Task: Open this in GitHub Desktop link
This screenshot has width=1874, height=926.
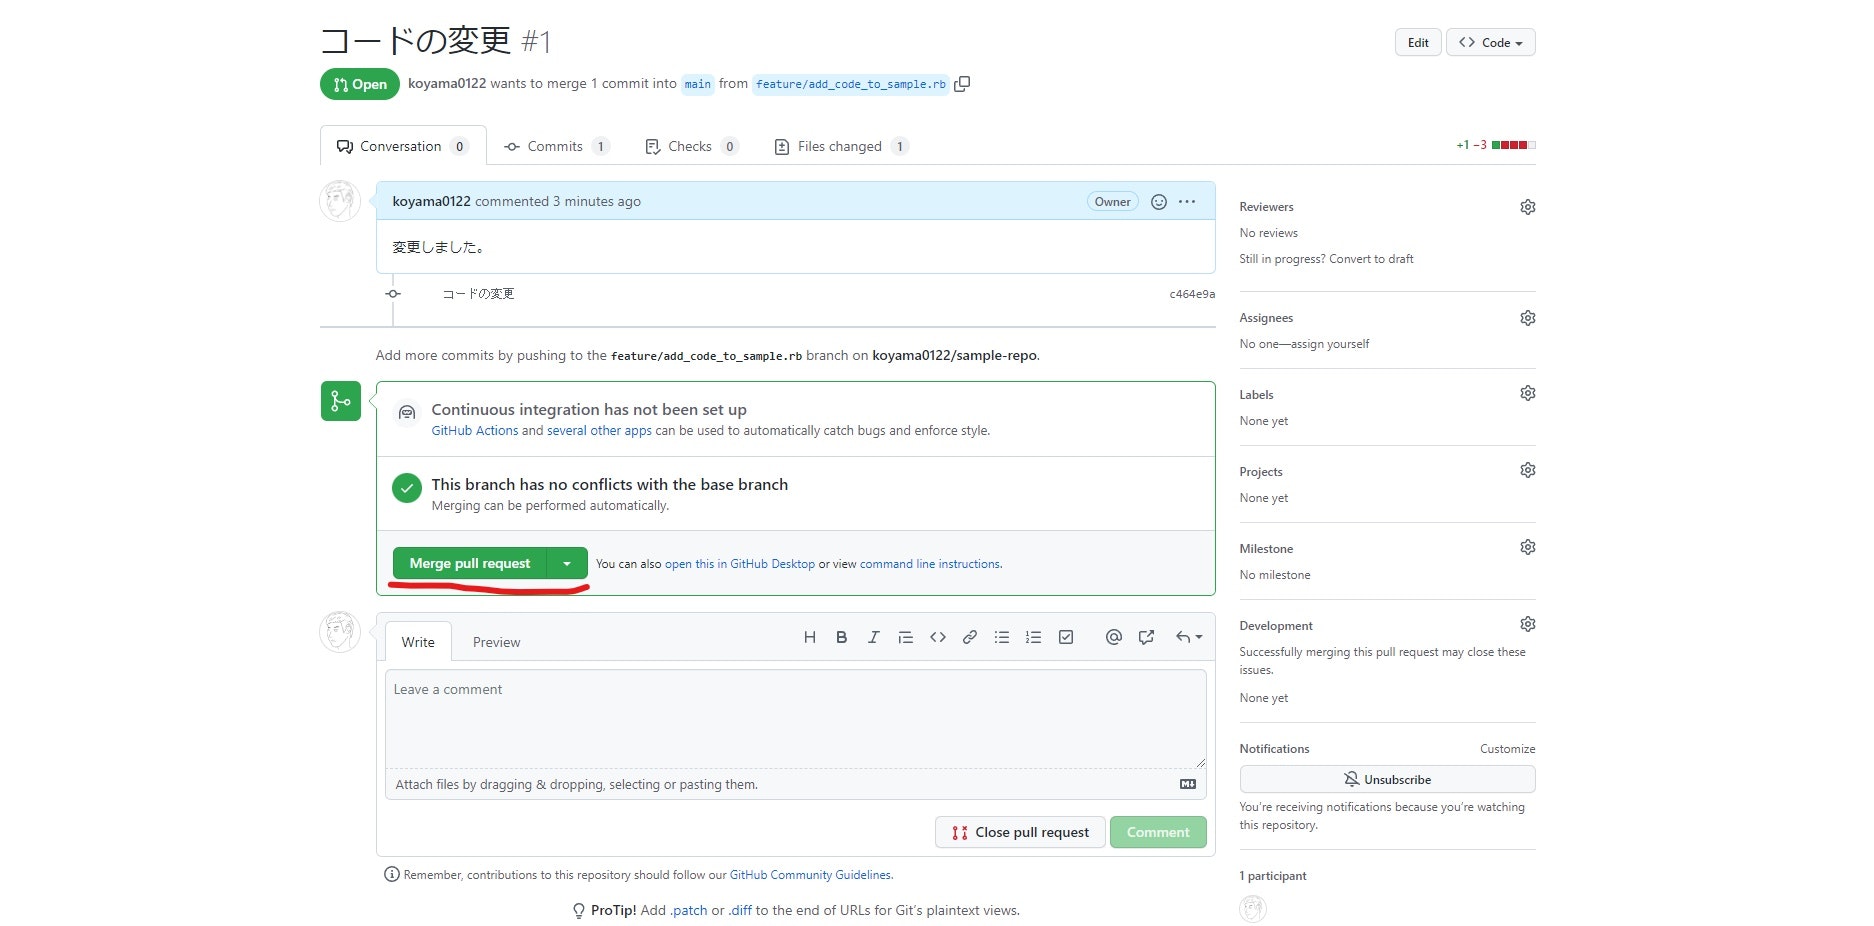Action: click(x=740, y=564)
